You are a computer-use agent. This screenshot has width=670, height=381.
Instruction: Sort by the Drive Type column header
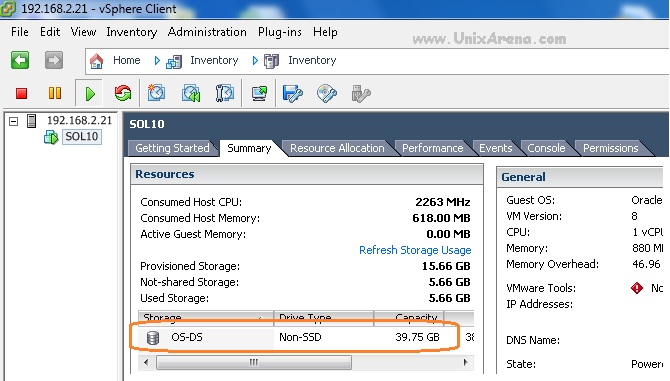coord(323,318)
